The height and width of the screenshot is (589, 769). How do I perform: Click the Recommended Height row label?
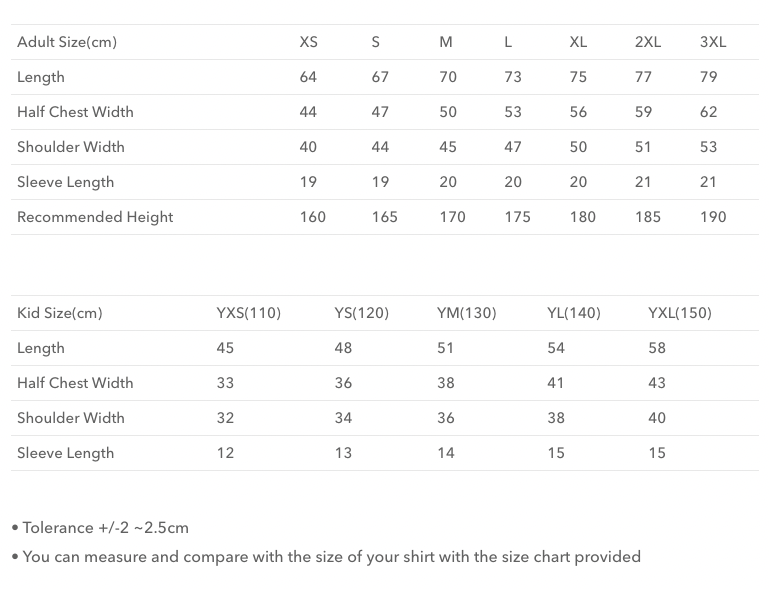[95, 217]
